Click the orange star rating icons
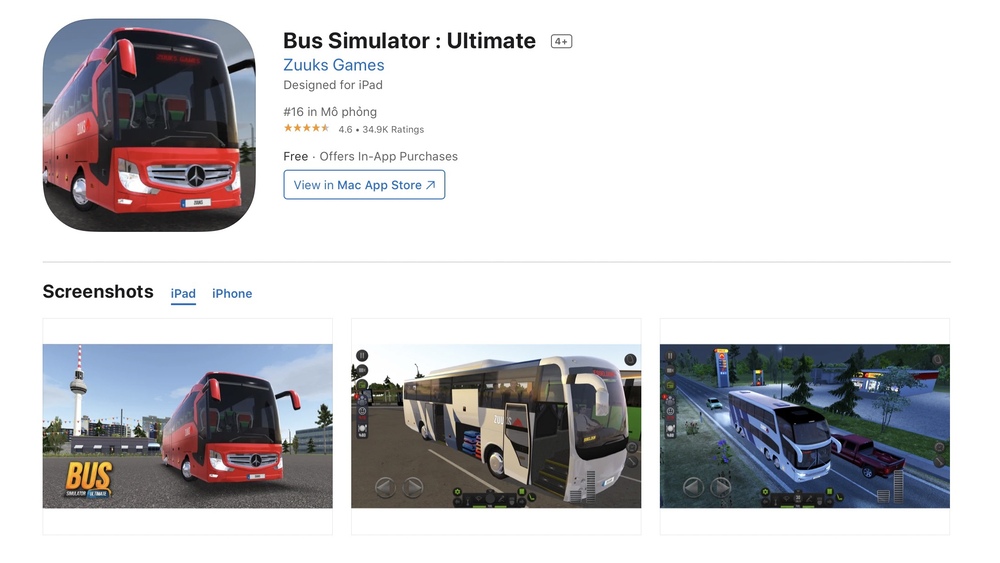The image size is (1000, 563). coord(307,128)
